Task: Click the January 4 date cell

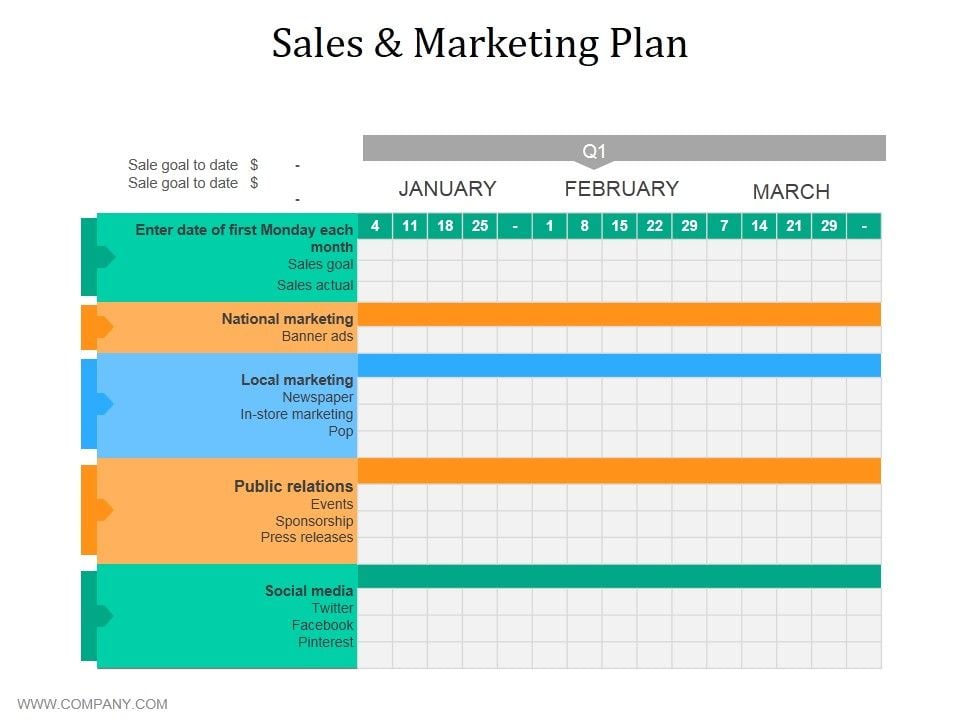Action: click(375, 226)
